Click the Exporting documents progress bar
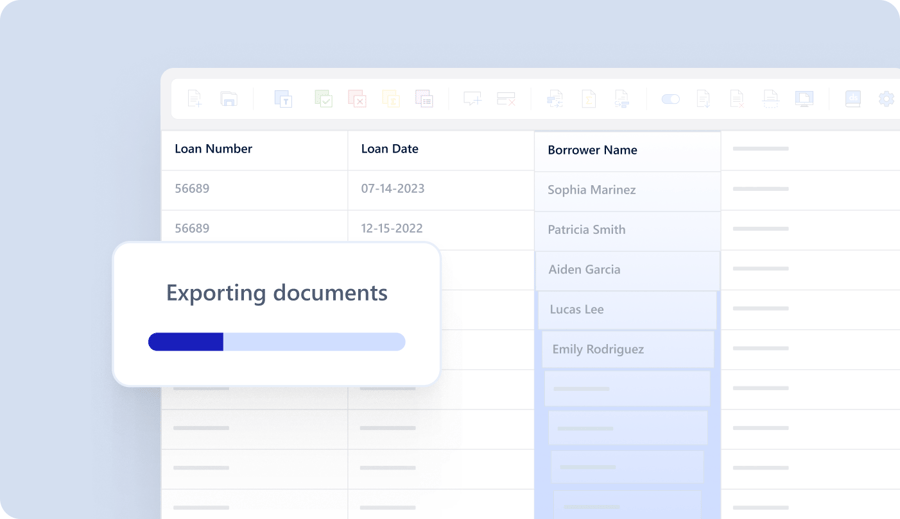Image resolution: width=900 pixels, height=519 pixels. [x=277, y=342]
